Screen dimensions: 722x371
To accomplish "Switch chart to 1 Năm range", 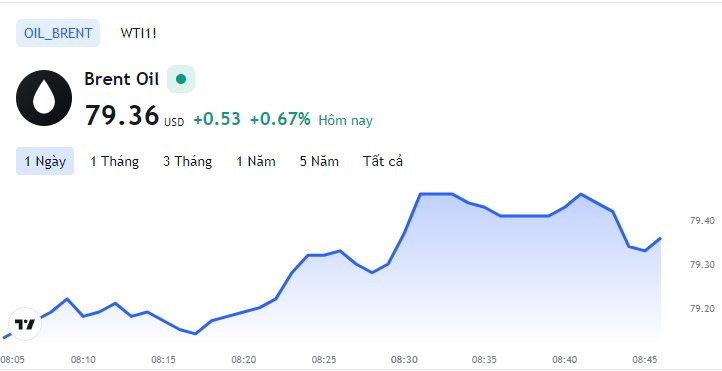I will click(x=256, y=162).
